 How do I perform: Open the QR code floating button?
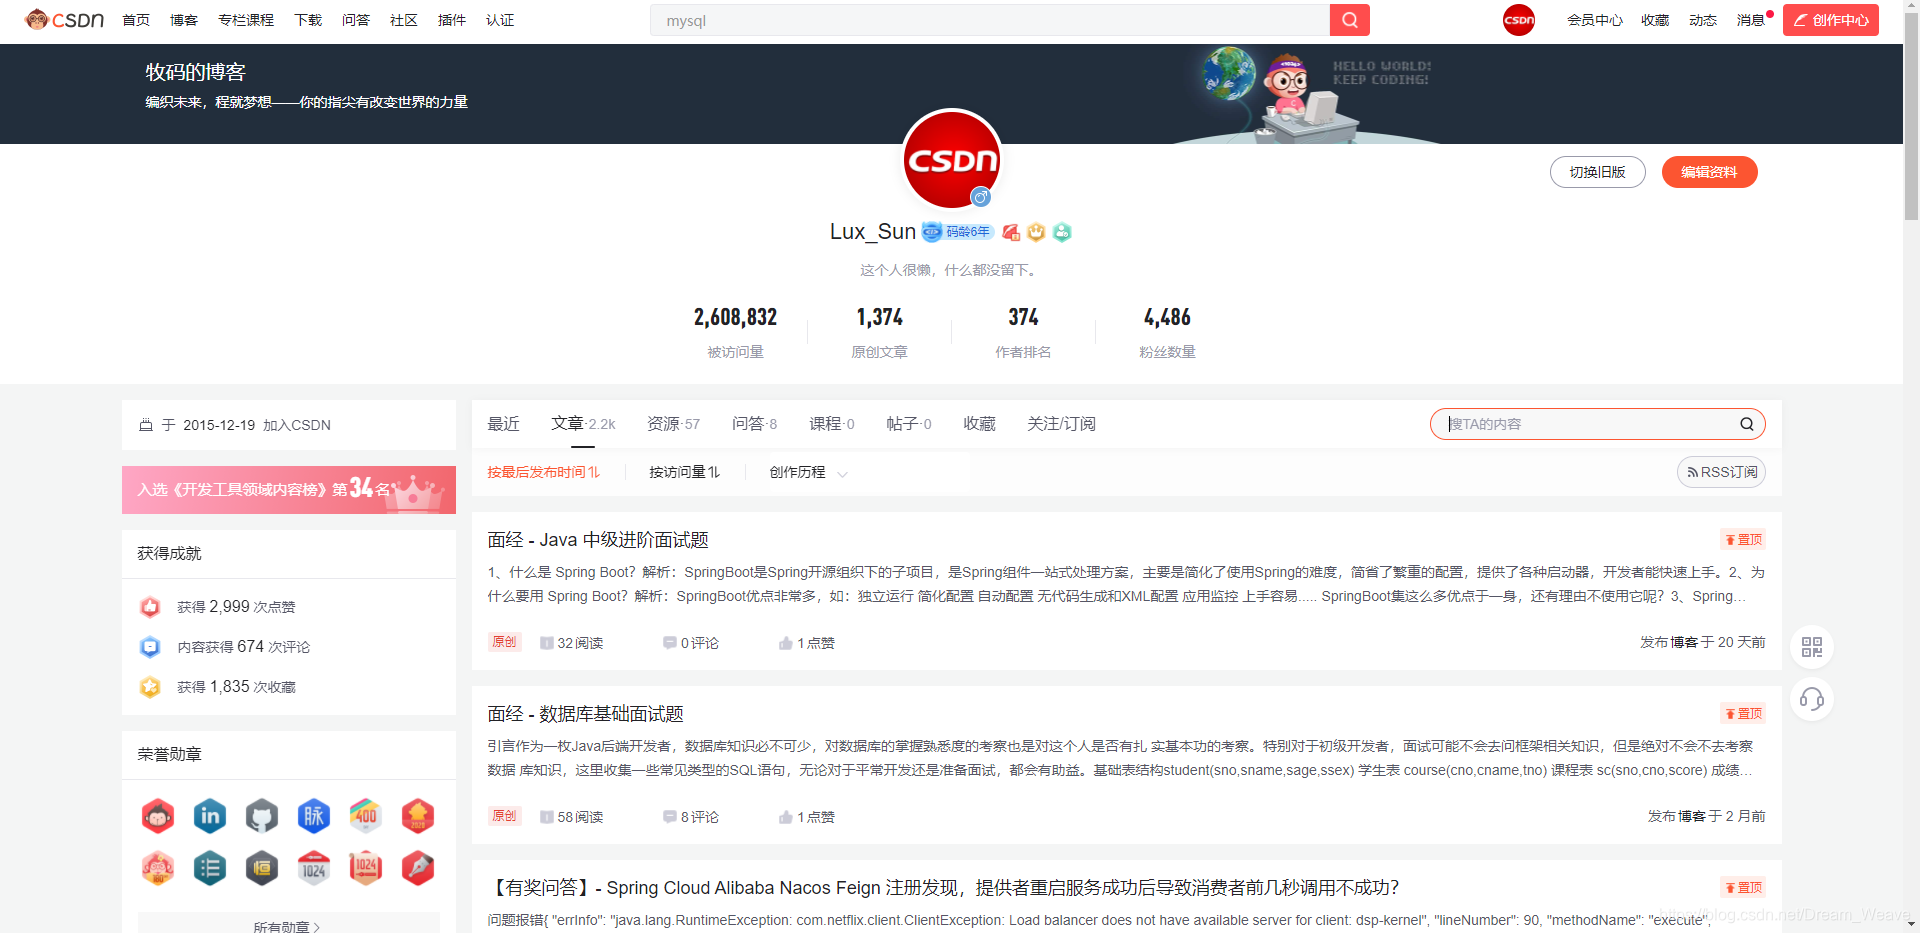coord(1812,647)
